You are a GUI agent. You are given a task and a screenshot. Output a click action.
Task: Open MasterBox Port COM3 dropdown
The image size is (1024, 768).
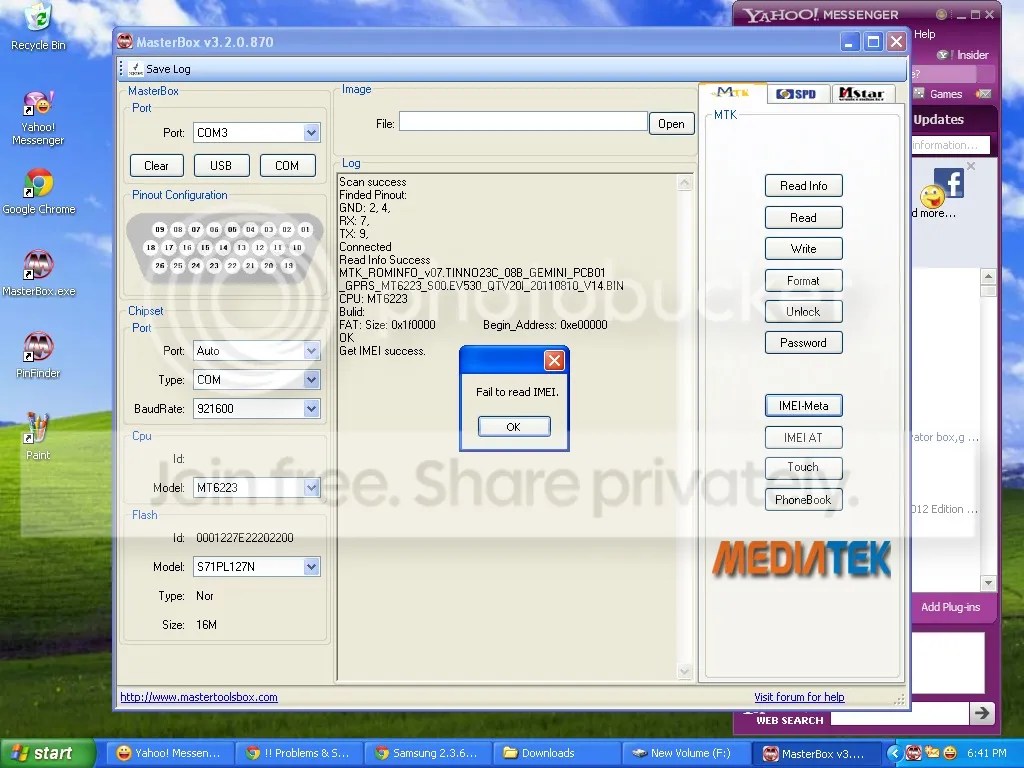click(x=312, y=133)
